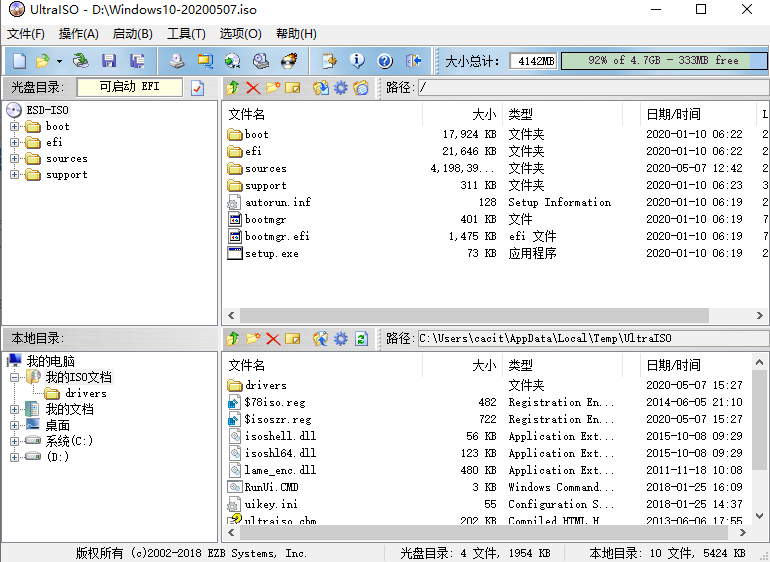Create a new folder in the local pane

click(253, 338)
